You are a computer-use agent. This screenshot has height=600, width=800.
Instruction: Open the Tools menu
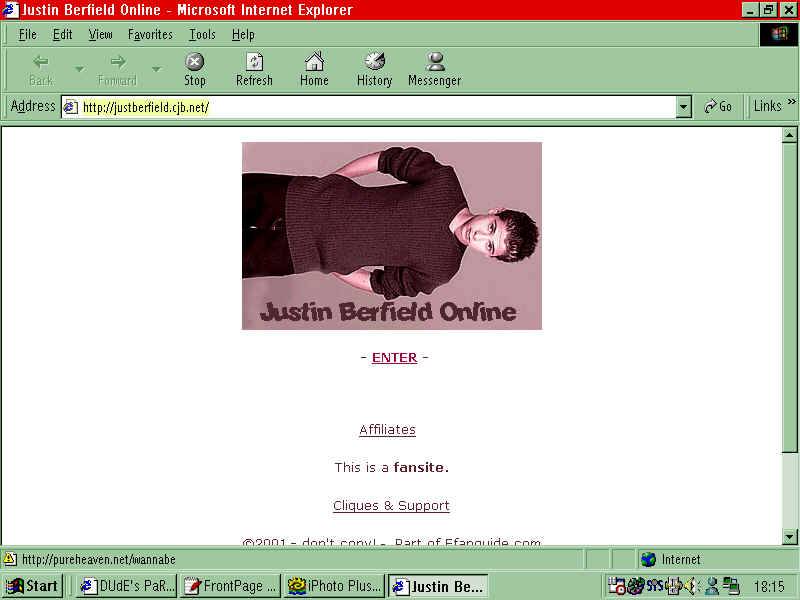[x=203, y=35]
